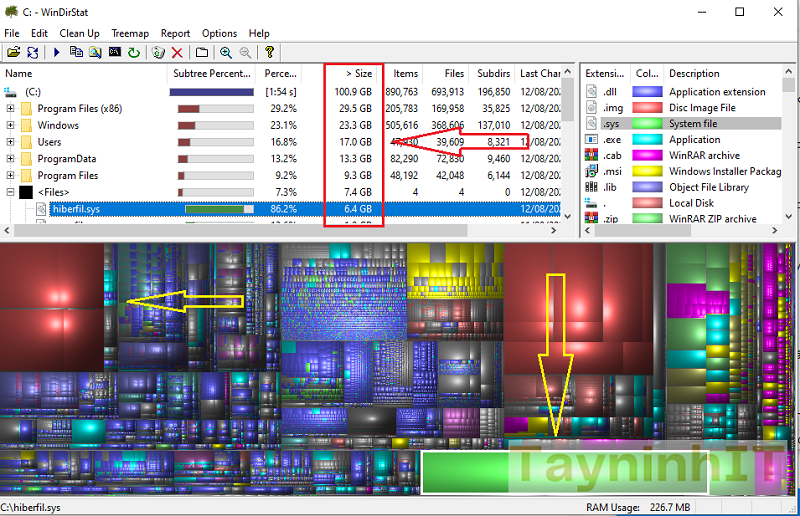This screenshot has width=800, height=516.
Task: Click the red X permanent delete icon
Action: click(x=177, y=52)
